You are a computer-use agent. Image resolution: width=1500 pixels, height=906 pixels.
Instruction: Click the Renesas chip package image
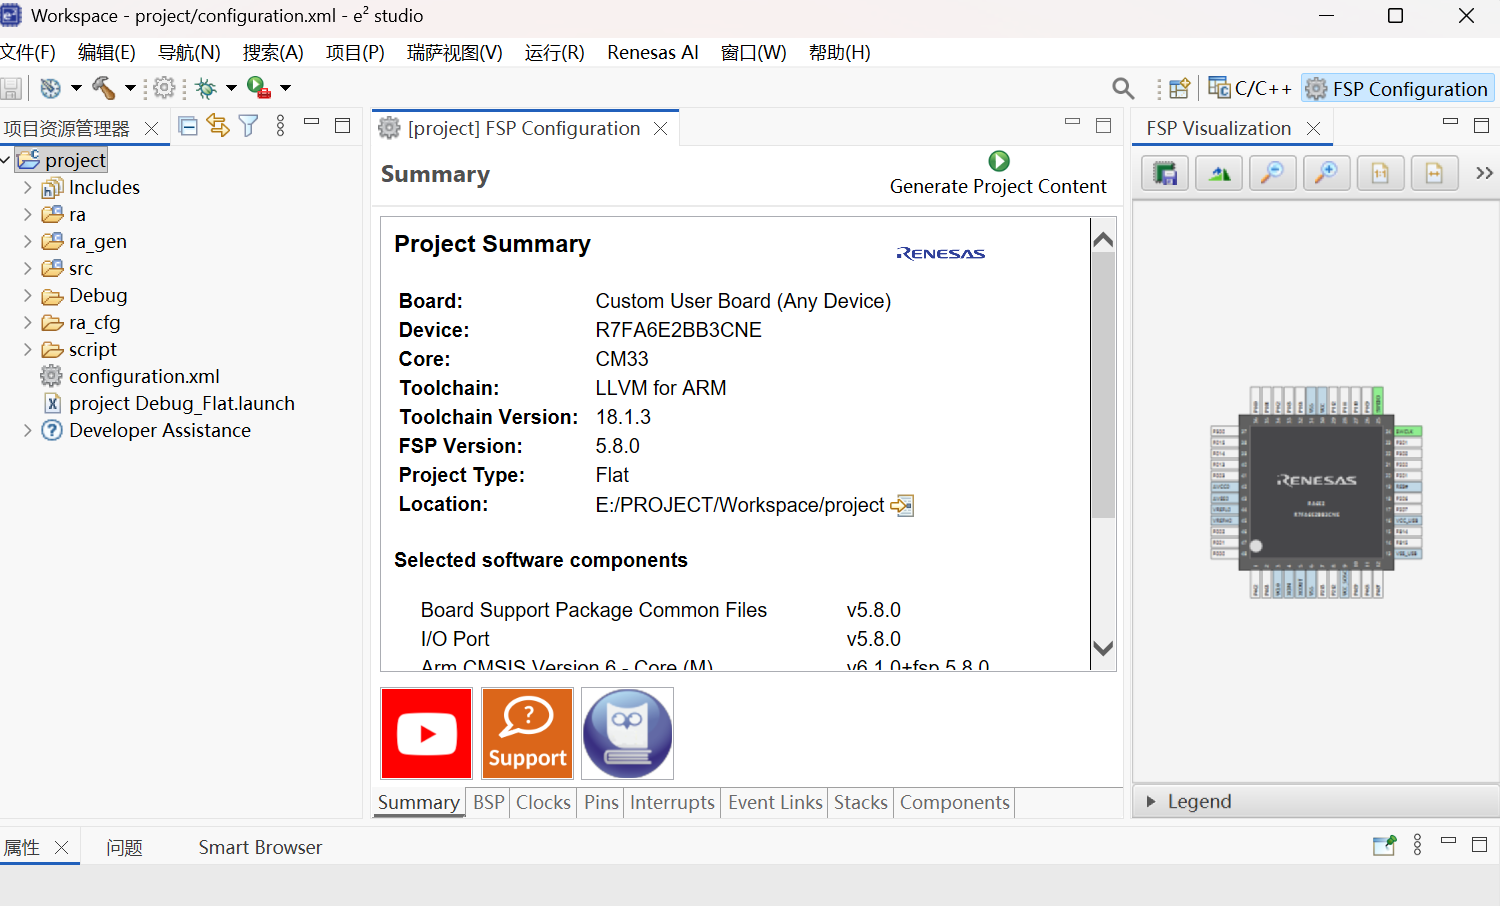pyautogui.click(x=1316, y=492)
